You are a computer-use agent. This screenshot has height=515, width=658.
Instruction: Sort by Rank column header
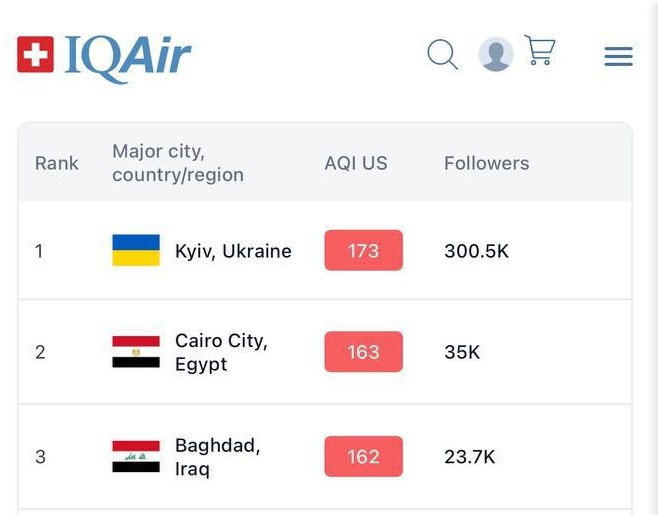click(x=56, y=163)
